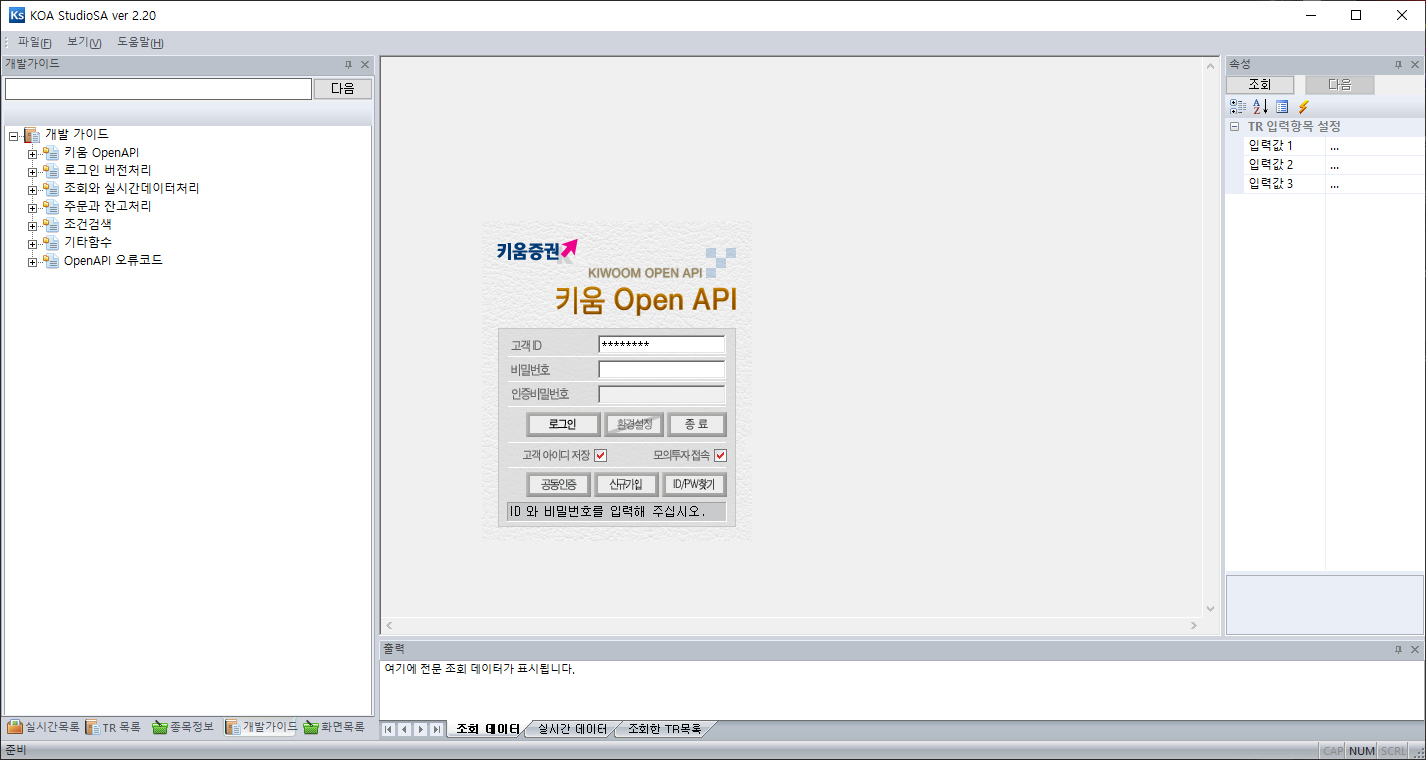1426x760 pixels.
Task: Switch to 화면목록 tab
Action: (x=335, y=727)
